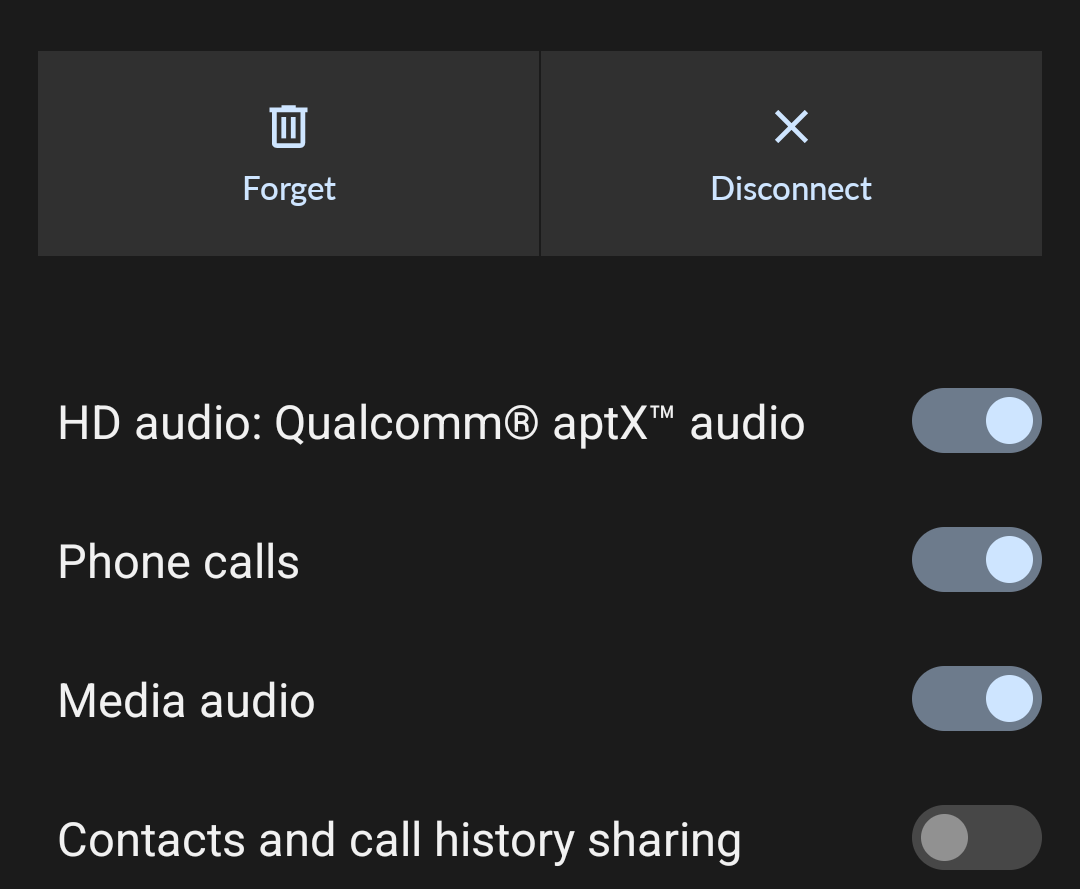Disable the HD audio aptX toggle
Image resolution: width=1080 pixels, height=889 pixels.
pyautogui.click(x=976, y=421)
